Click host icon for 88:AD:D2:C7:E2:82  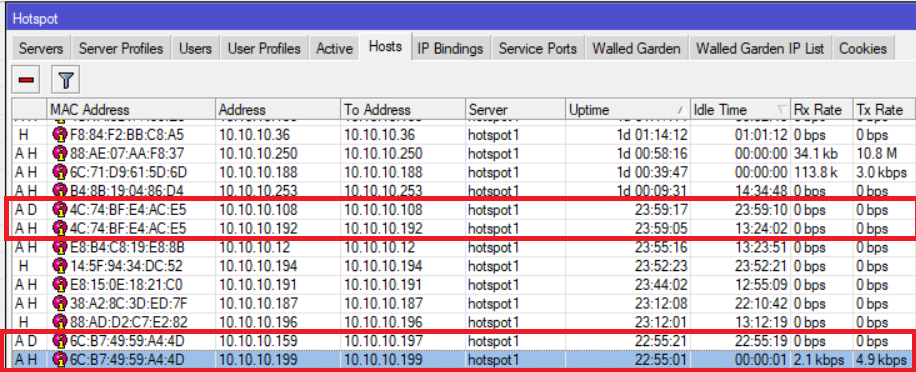[60, 322]
